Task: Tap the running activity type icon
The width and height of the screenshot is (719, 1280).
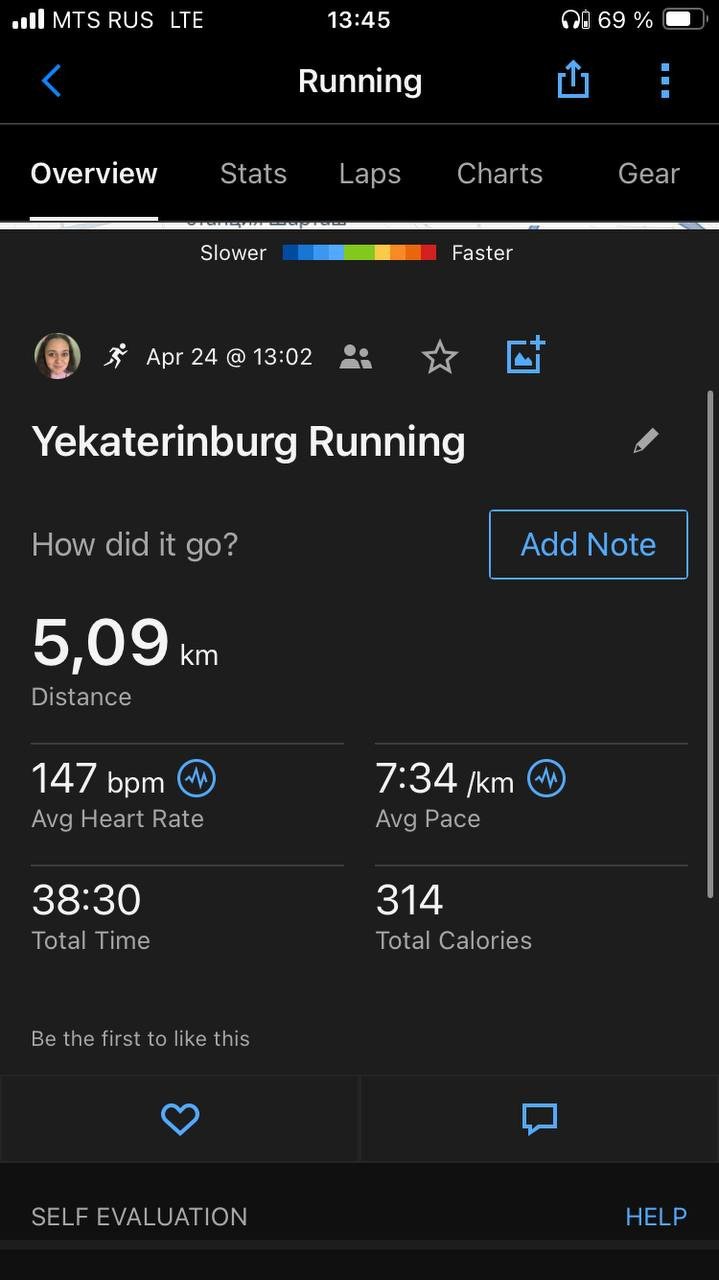Action: (x=116, y=356)
